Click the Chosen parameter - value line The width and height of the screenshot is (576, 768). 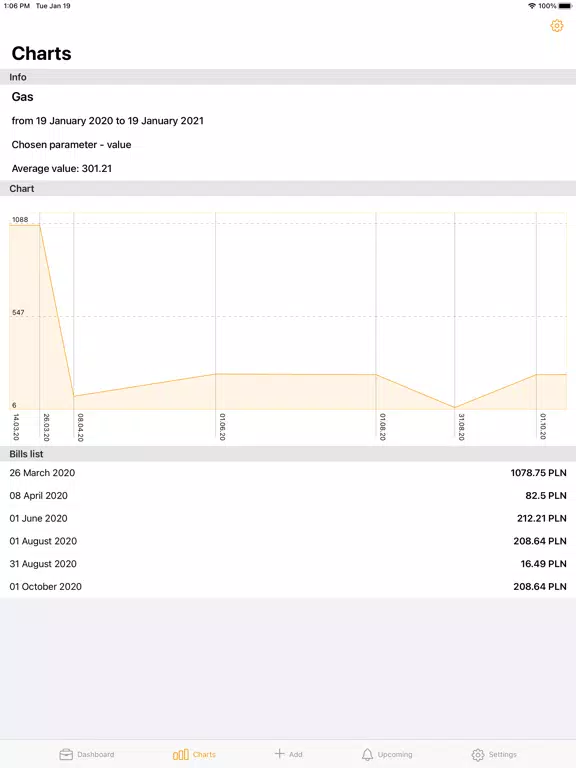72,144
